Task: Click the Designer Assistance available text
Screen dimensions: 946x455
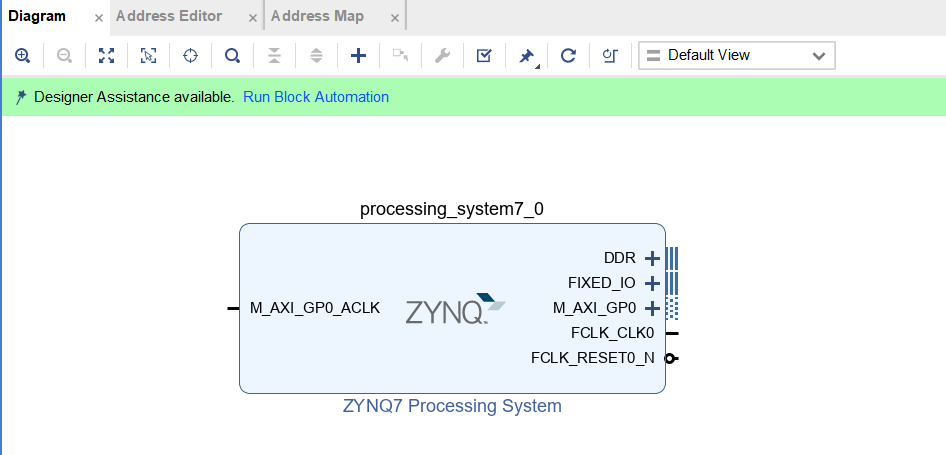Action: pyautogui.click(x=134, y=97)
